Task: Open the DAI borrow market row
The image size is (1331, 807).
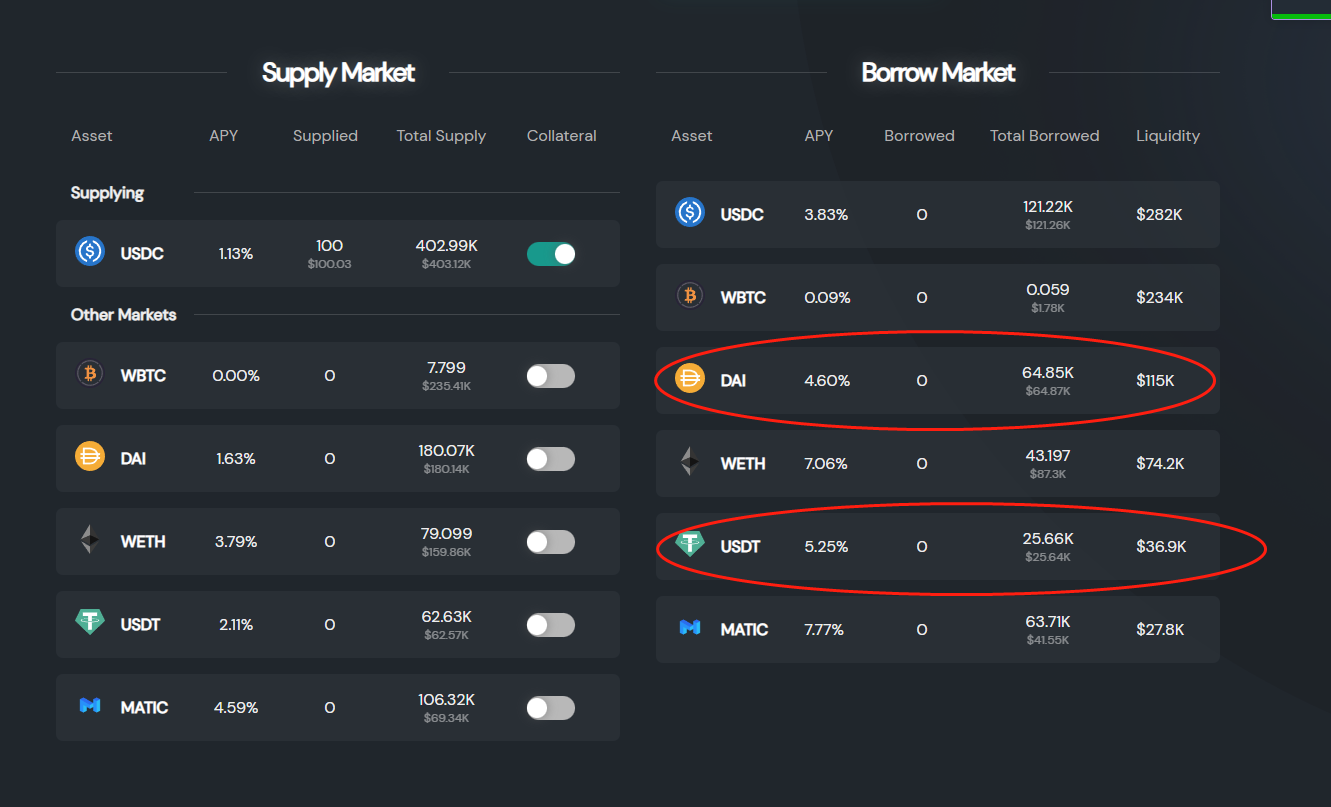Action: [x=937, y=380]
